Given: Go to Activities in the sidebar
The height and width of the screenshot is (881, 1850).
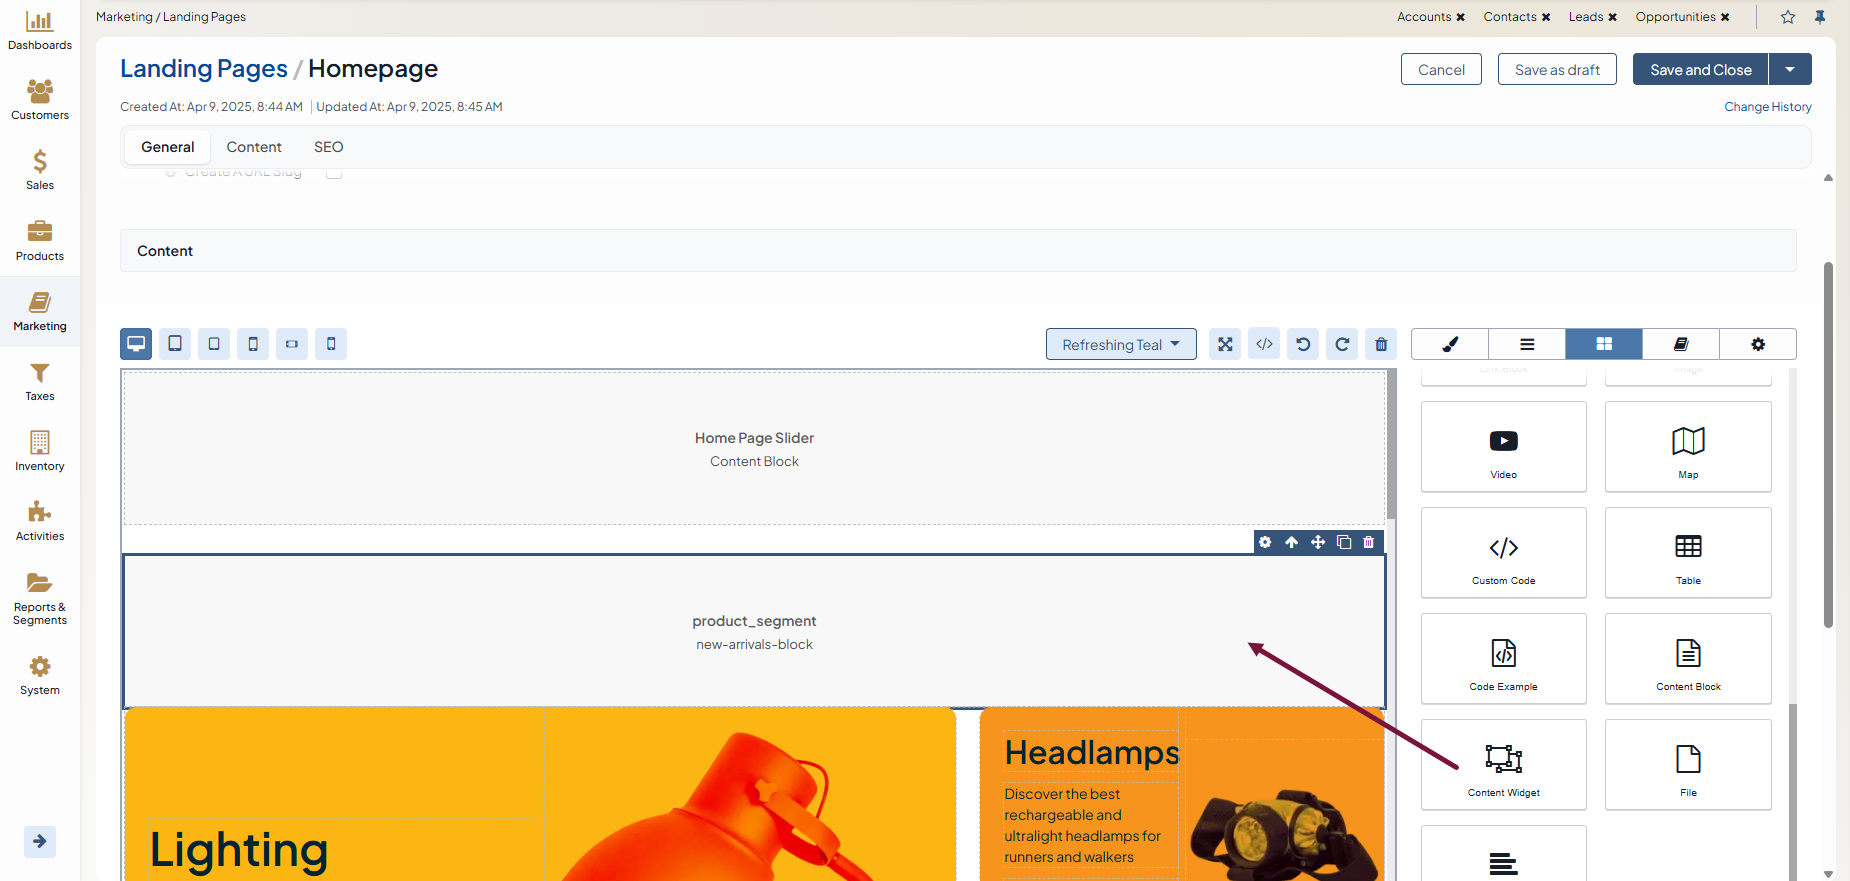Looking at the screenshot, I should tap(40, 521).
